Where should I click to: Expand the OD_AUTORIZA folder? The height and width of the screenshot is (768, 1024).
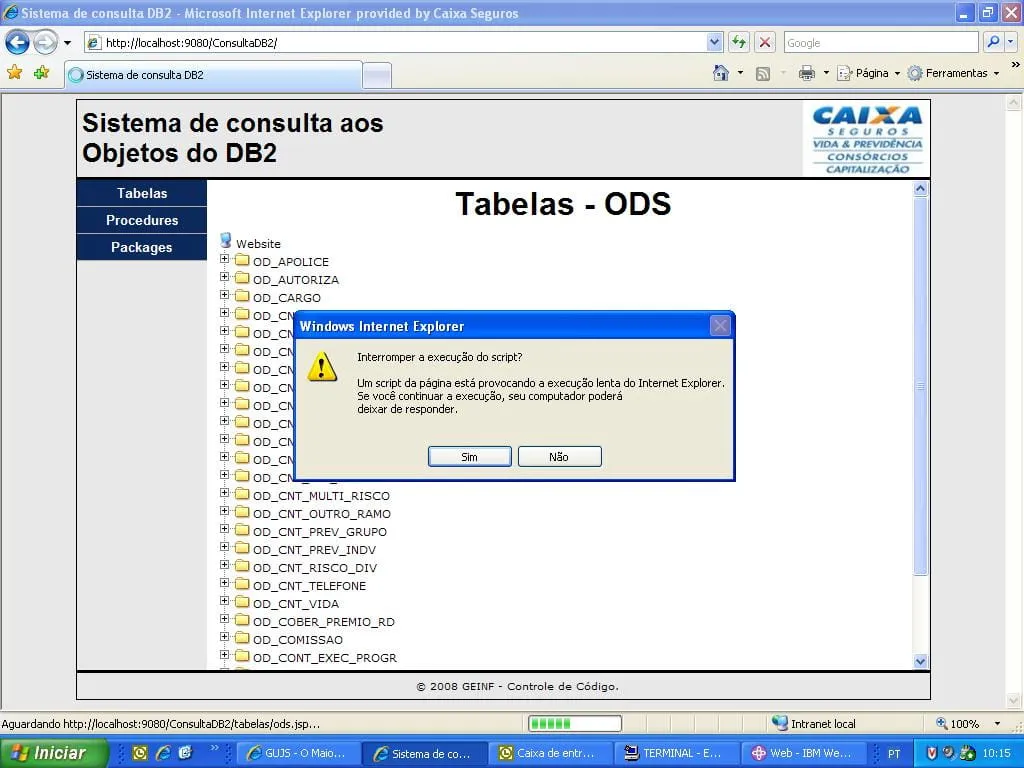(225, 277)
